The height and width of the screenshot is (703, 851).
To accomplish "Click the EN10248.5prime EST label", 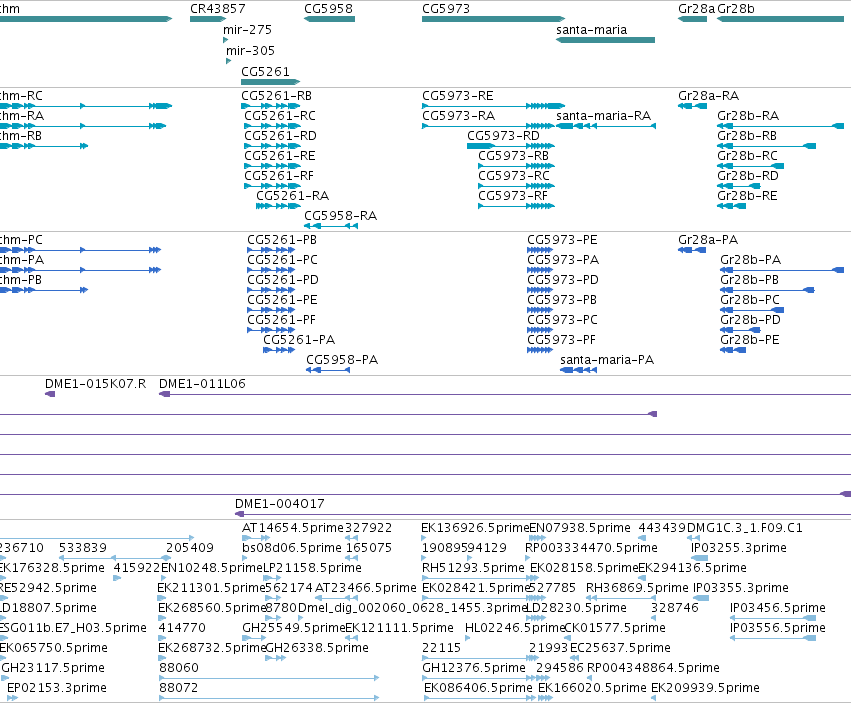I will [212, 568].
